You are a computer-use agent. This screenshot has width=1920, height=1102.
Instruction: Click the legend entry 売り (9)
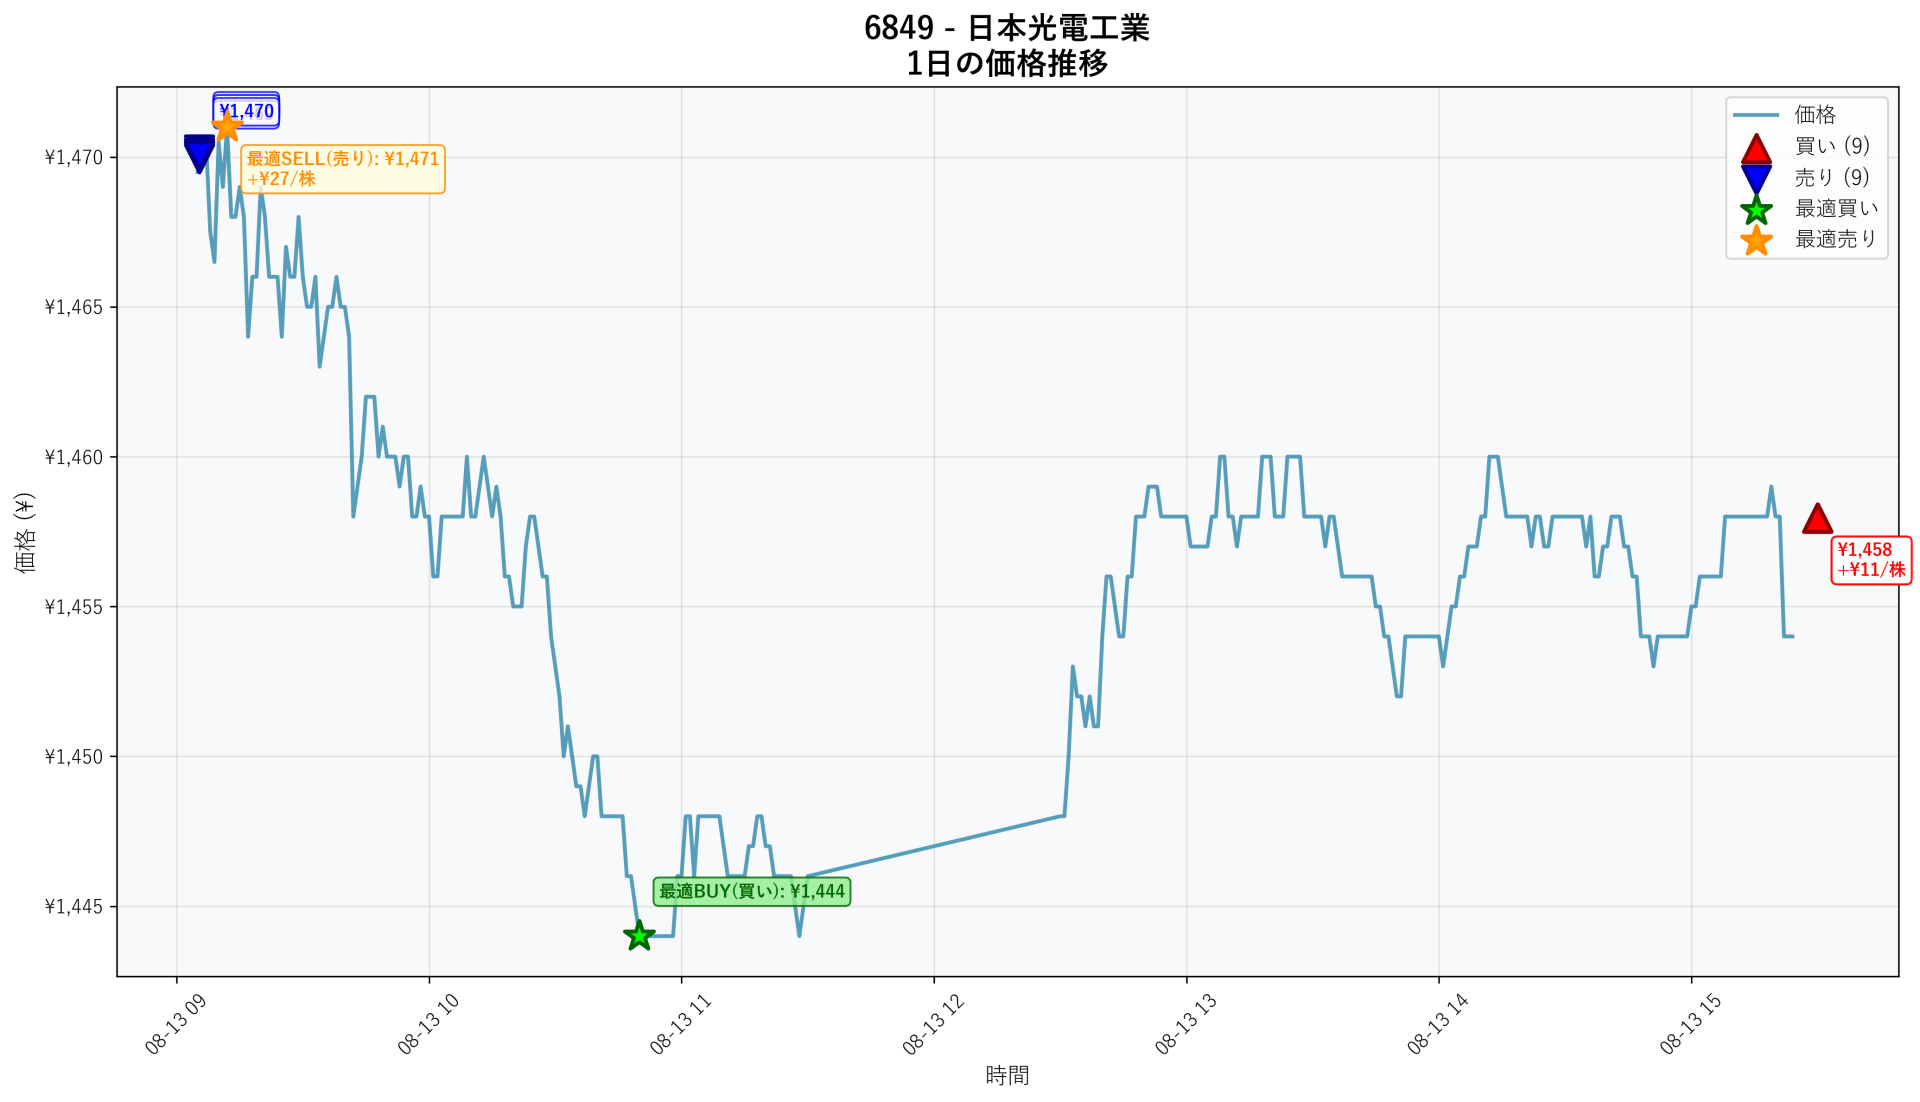pos(1832,177)
